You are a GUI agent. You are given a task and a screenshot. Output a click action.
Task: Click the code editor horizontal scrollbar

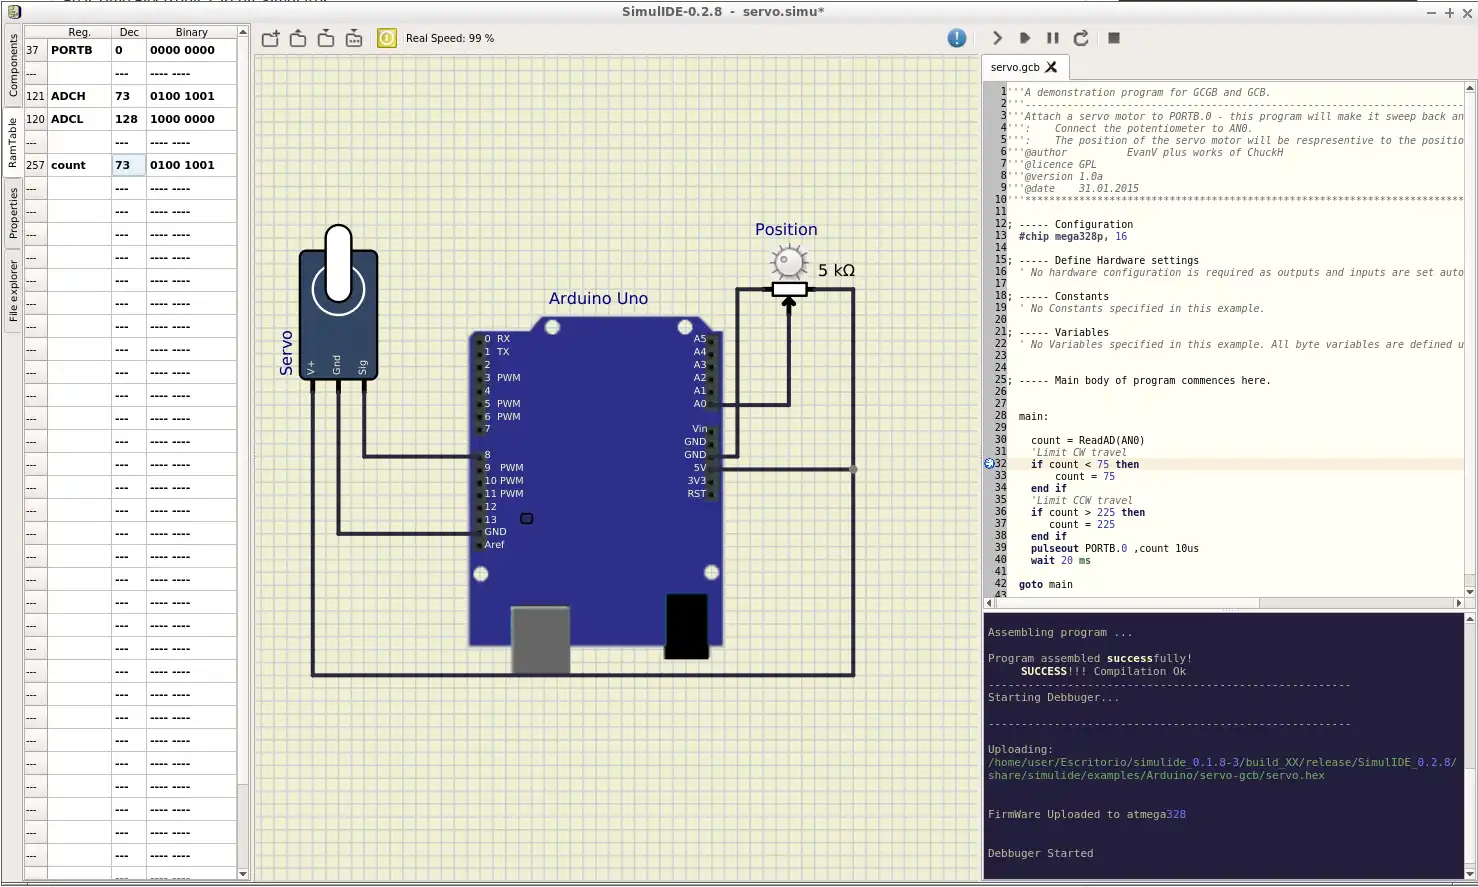point(1128,603)
